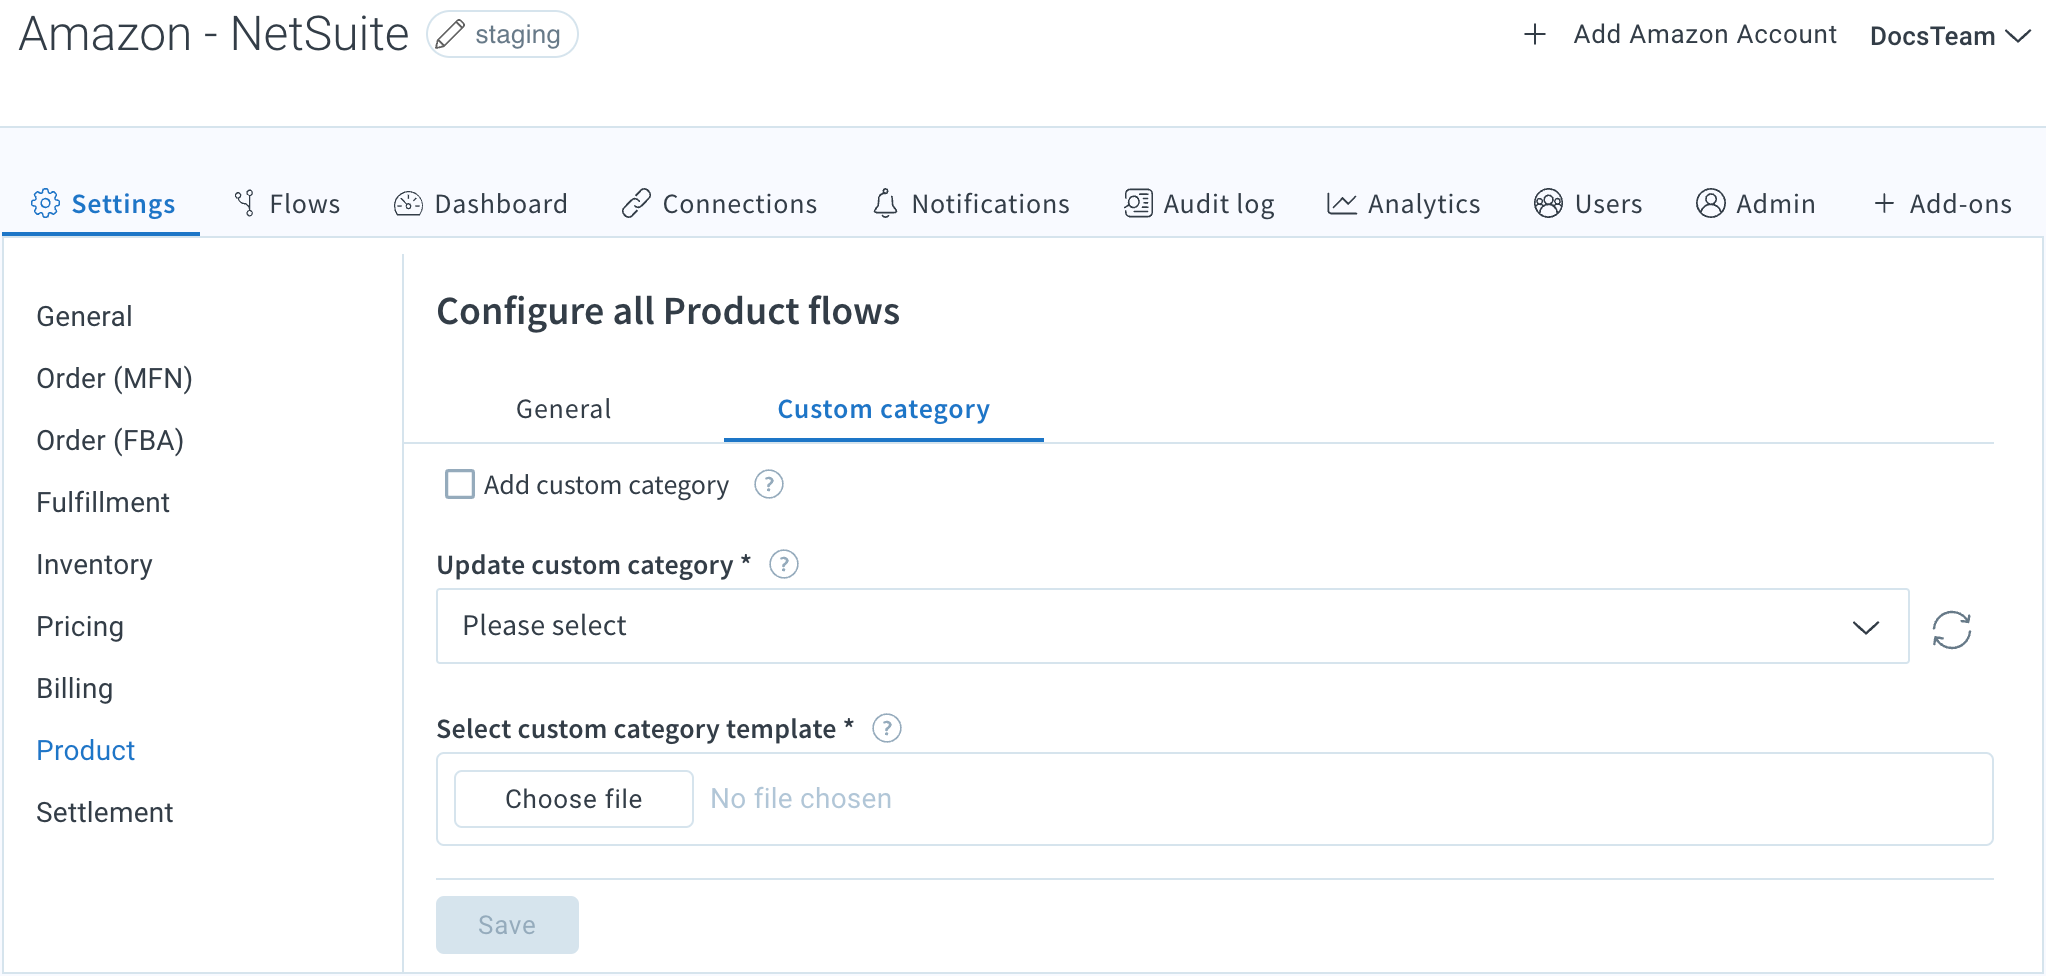Refresh the Update custom category list
2046x976 pixels.
tap(1952, 630)
